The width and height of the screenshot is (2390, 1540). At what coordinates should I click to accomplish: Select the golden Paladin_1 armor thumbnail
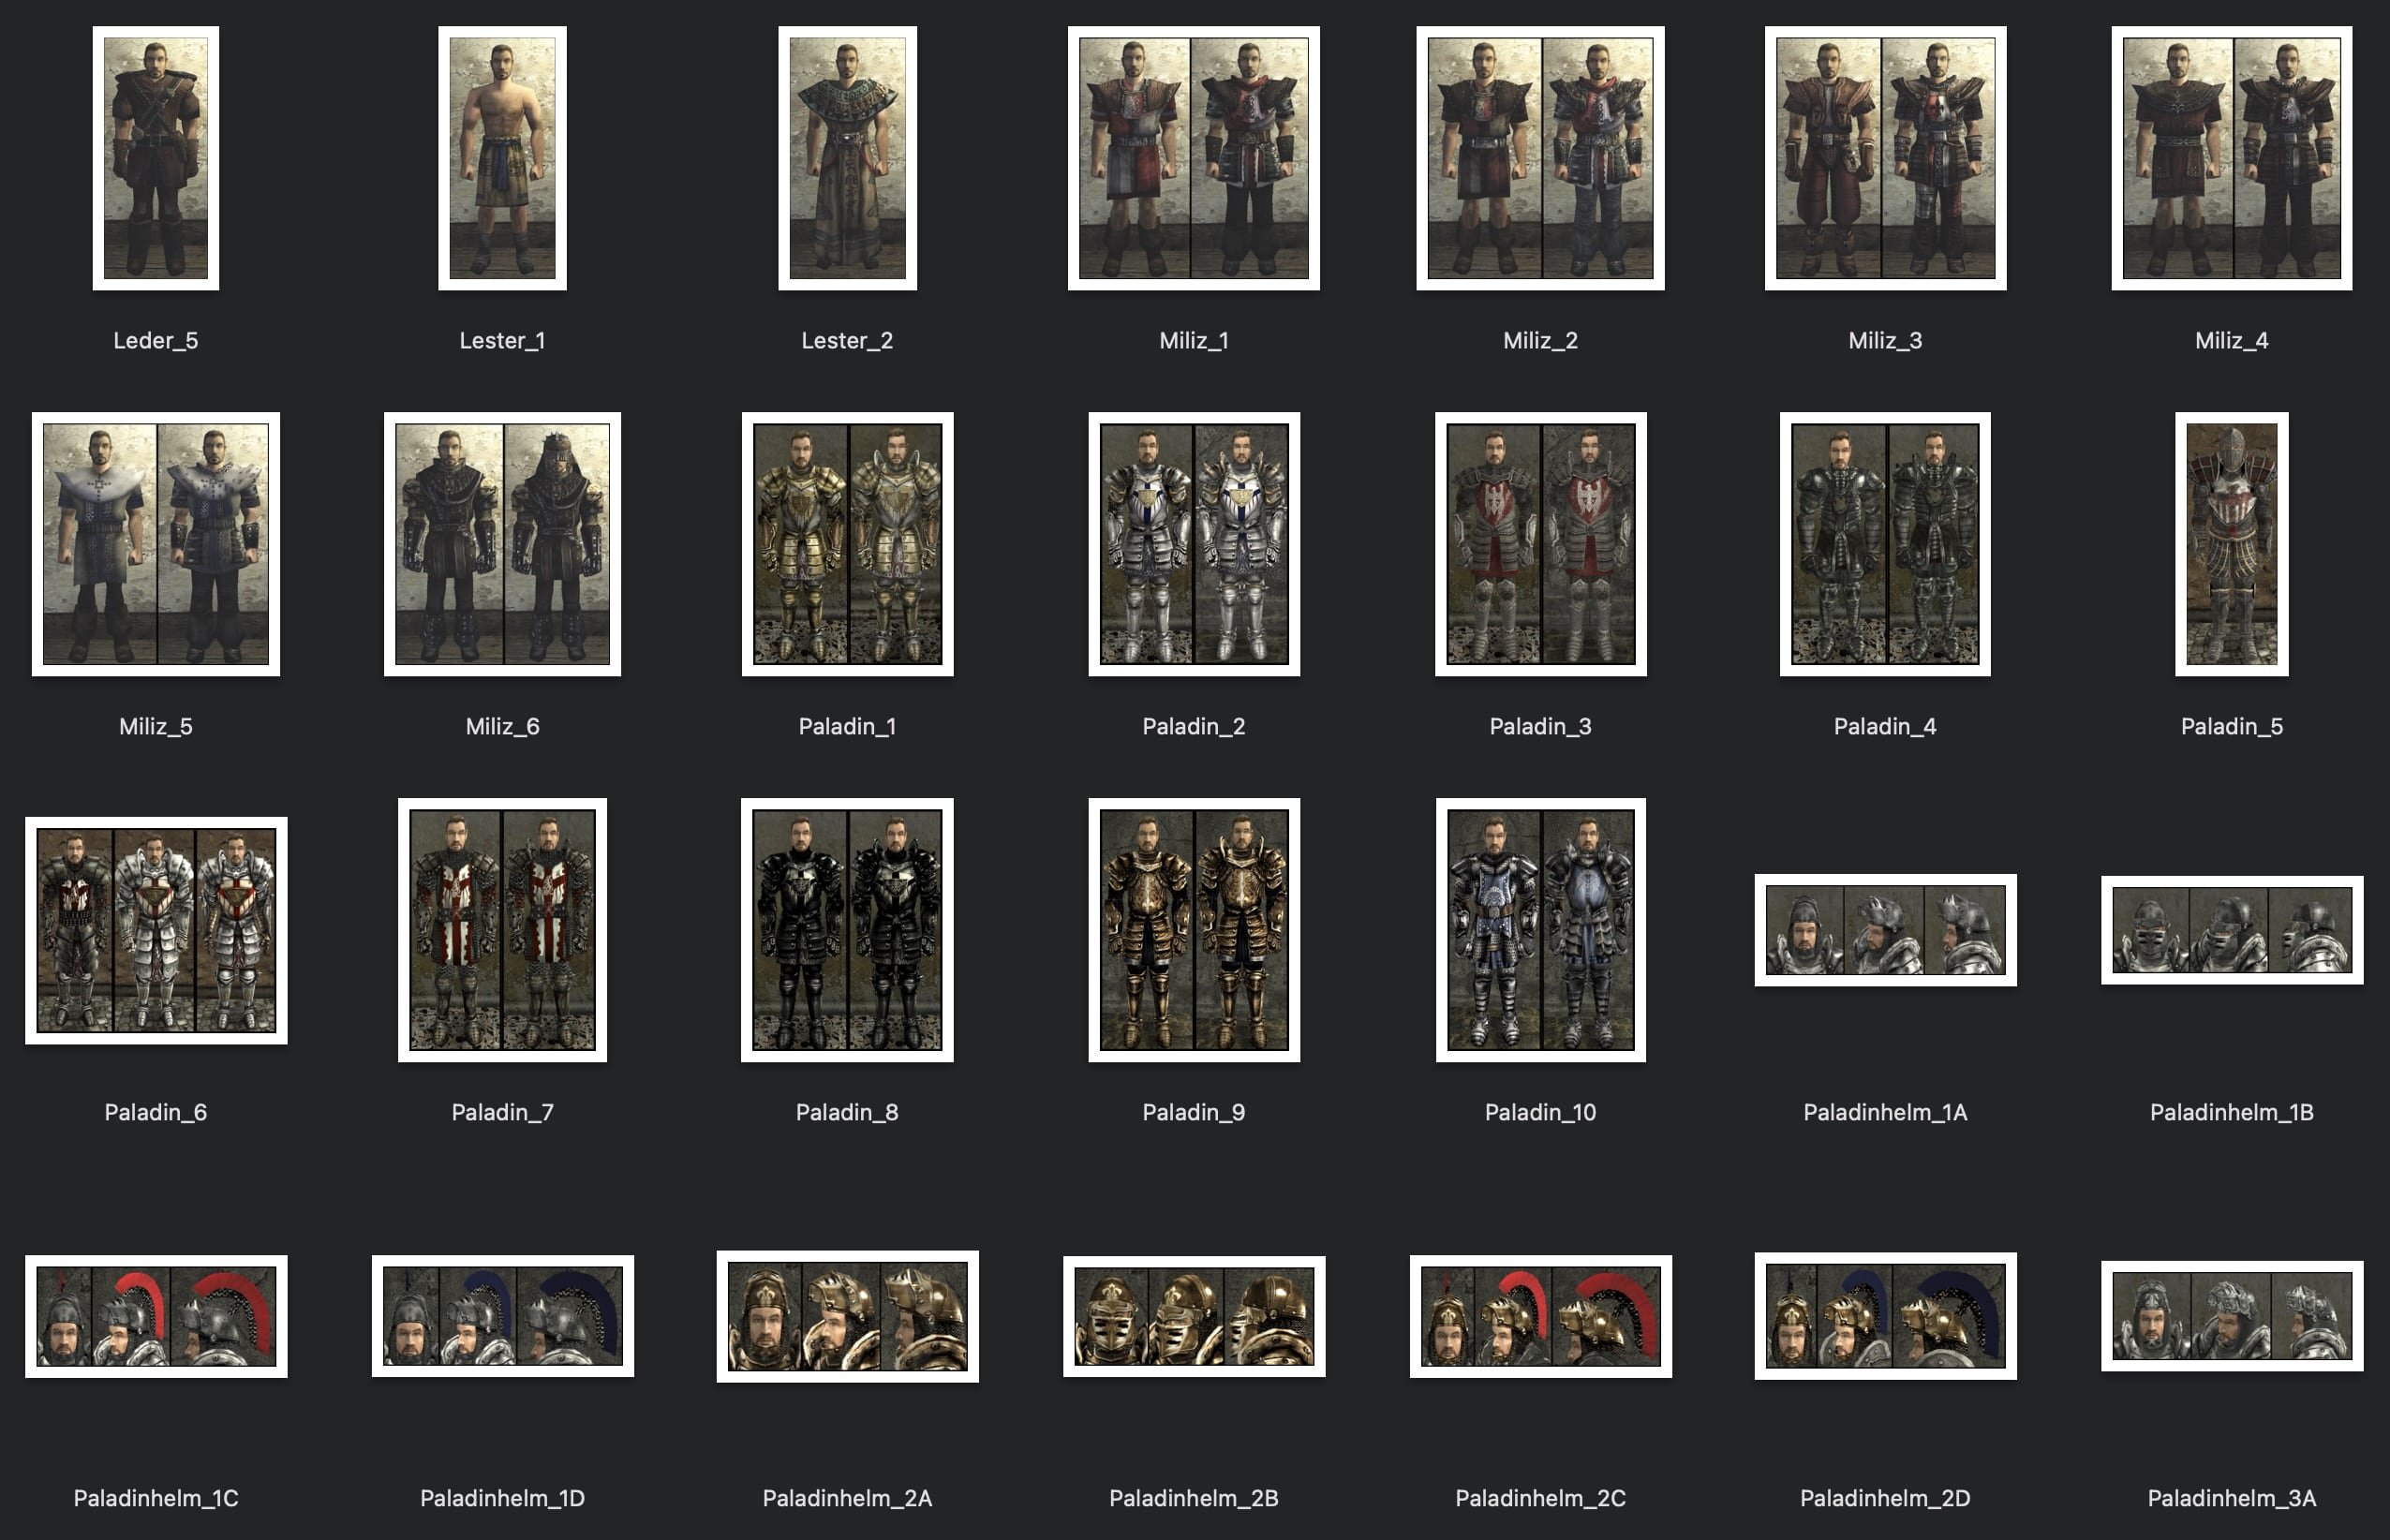point(847,544)
